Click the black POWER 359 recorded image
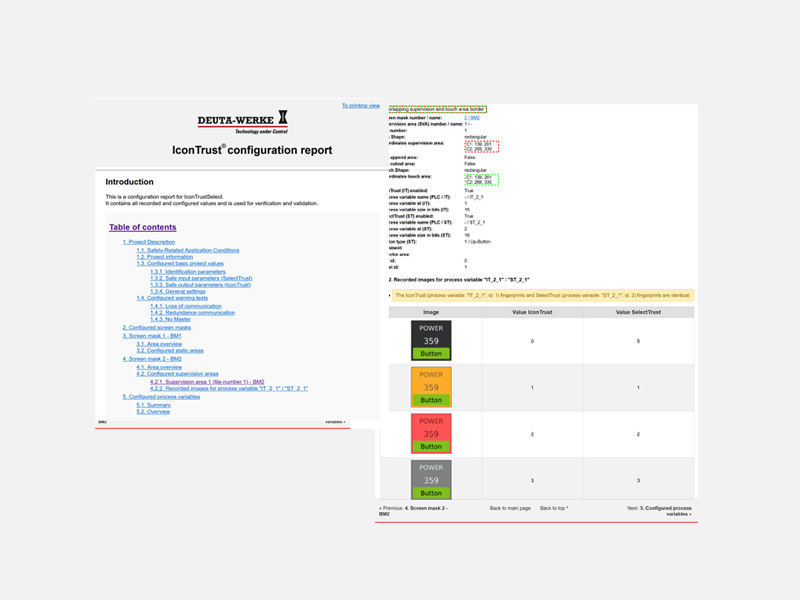Viewport: 800px width, 600px height. pos(431,340)
